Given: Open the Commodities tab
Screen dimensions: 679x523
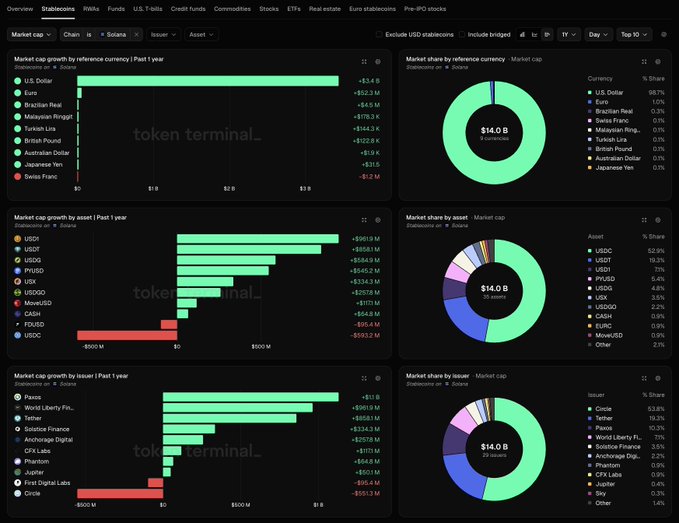Looking at the screenshot, I should (x=232, y=9).
